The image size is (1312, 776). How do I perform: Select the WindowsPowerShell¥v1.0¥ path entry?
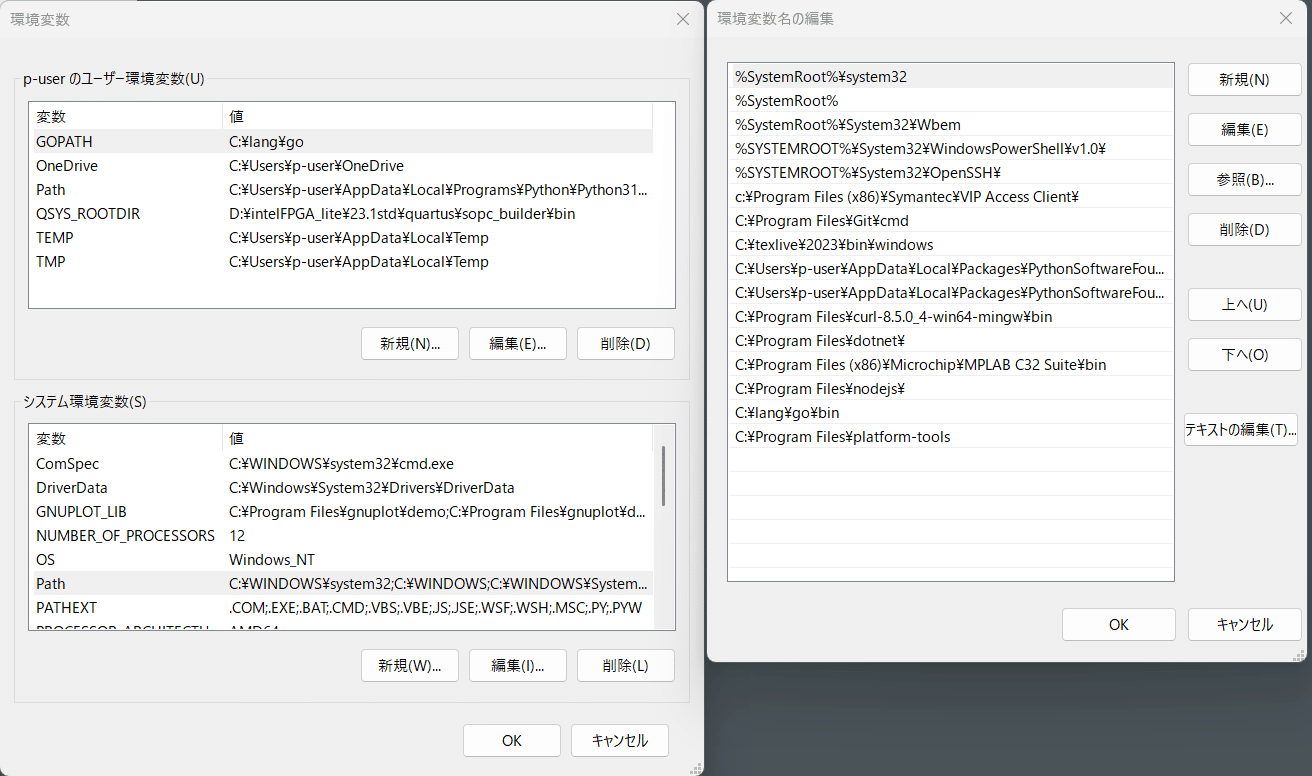tap(950, 148)
